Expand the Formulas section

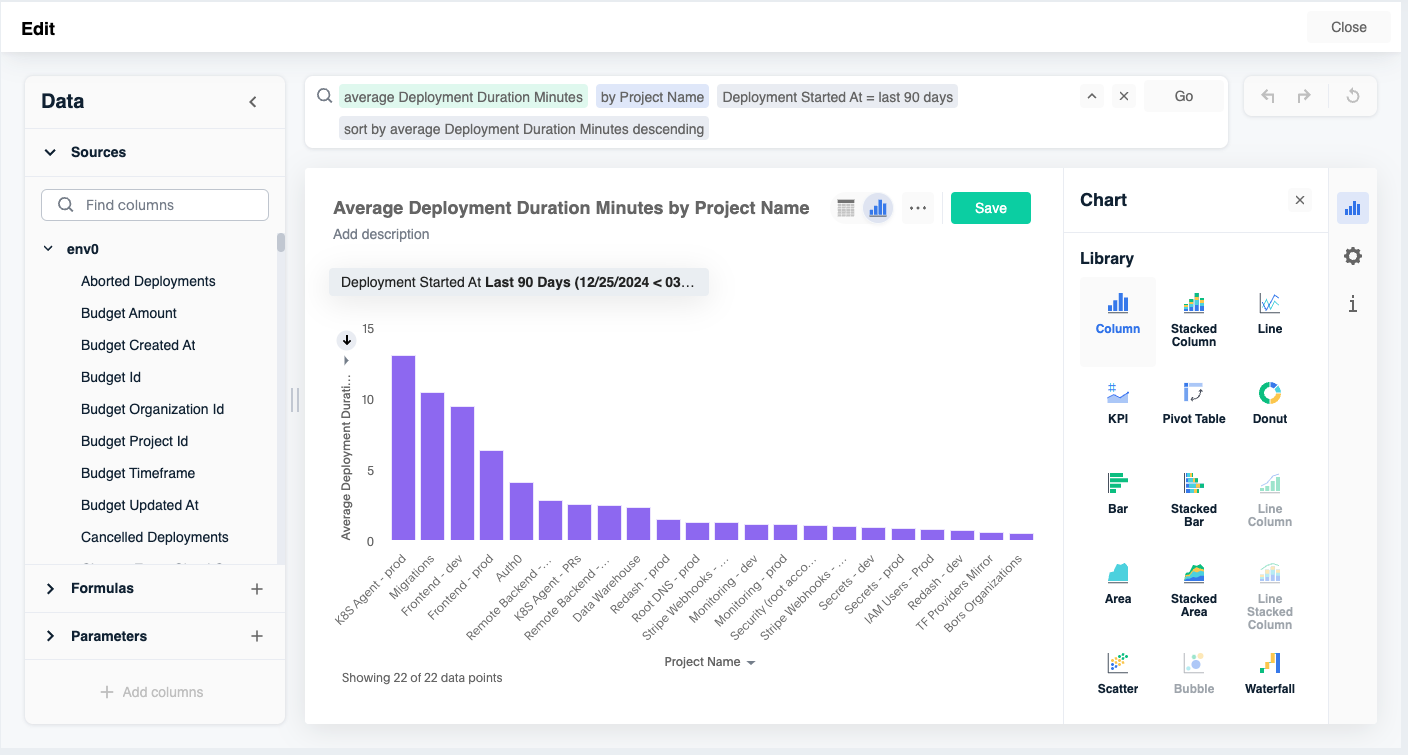coord(50,589)
